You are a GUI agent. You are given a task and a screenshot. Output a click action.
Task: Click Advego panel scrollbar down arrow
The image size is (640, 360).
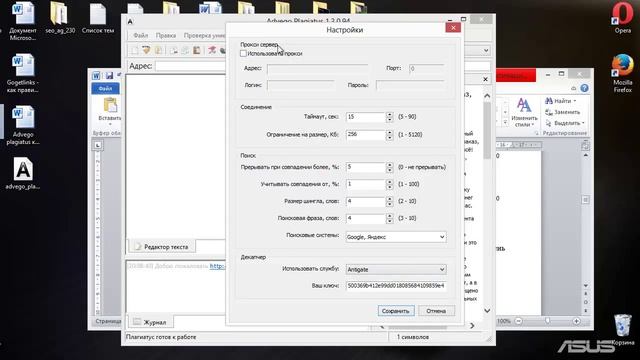[x=487, y=311]
